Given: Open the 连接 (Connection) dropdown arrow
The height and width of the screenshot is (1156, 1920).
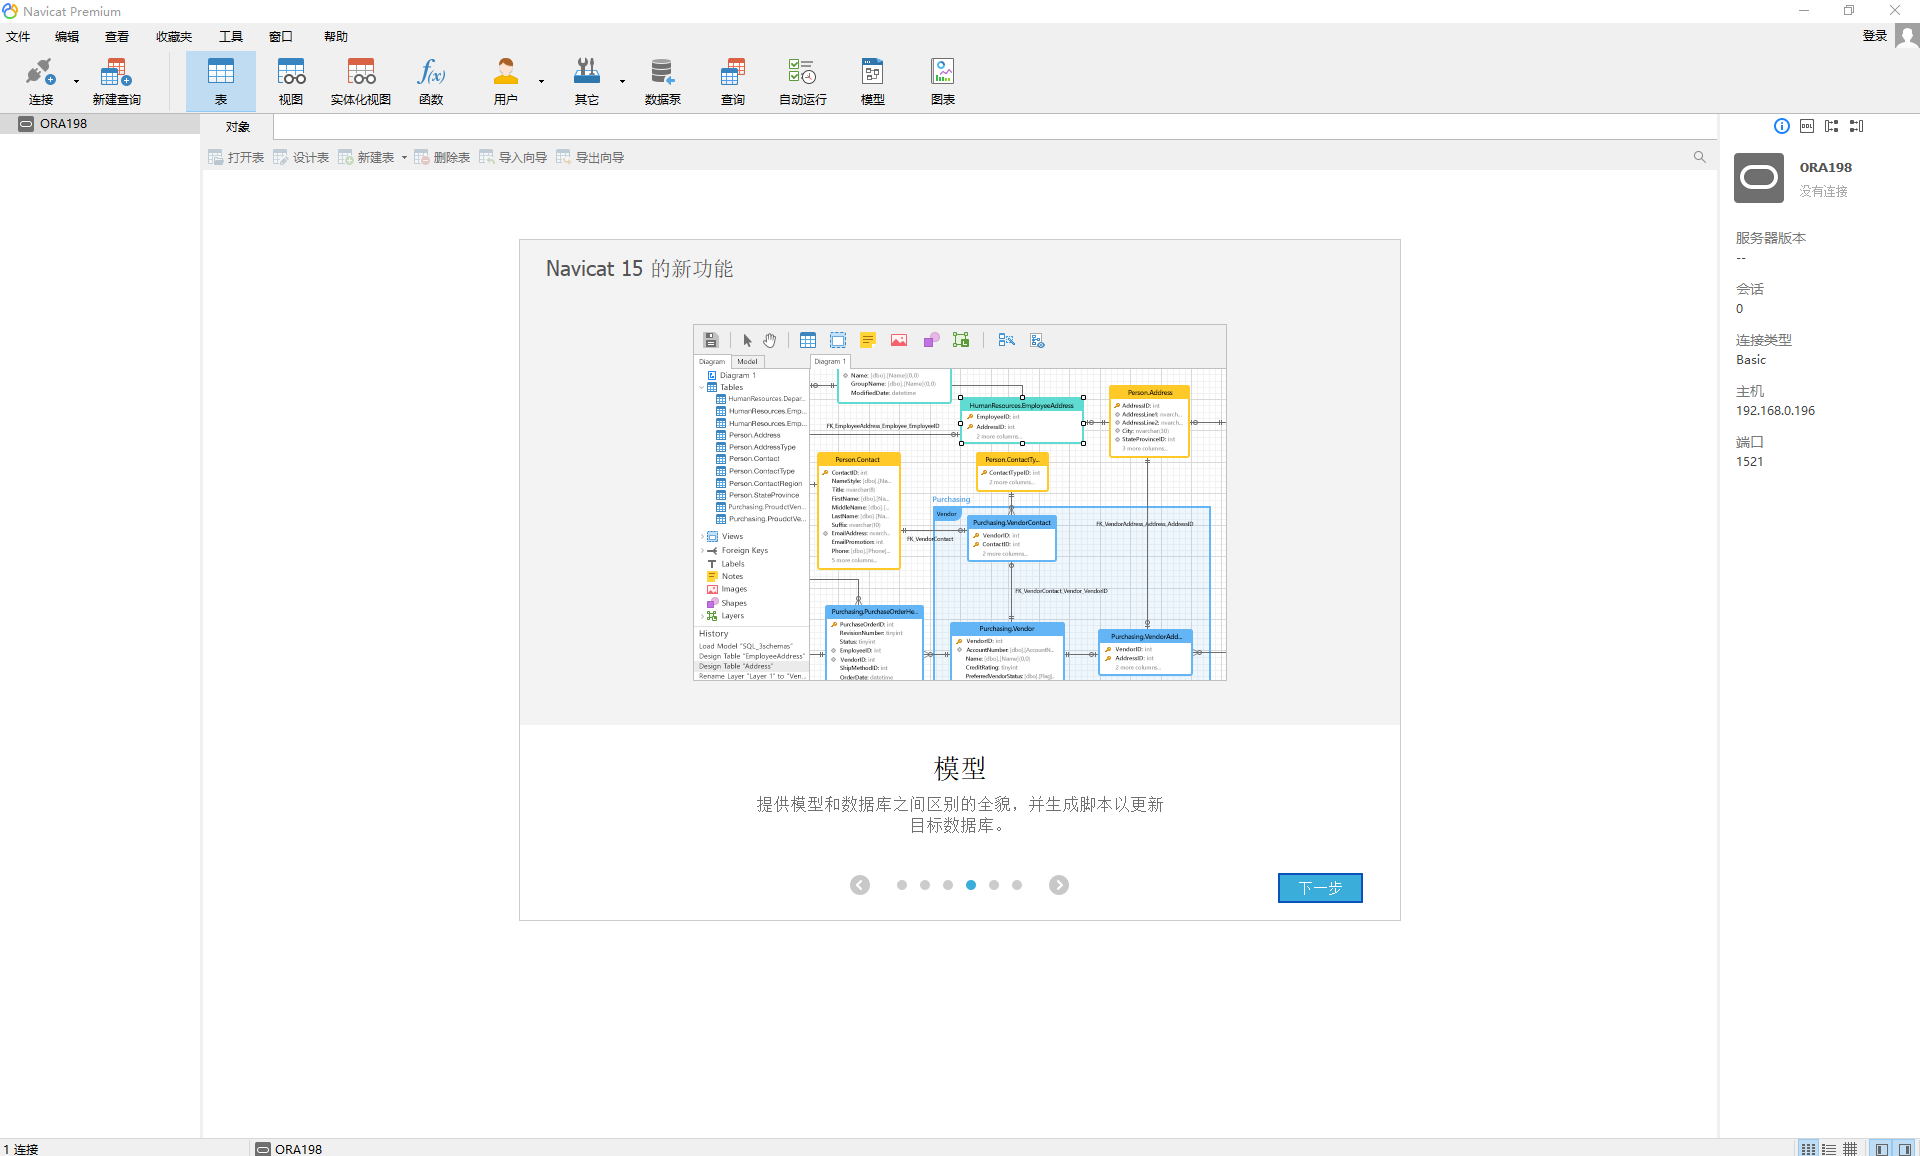Looking at the screenshot, I should 74,80.
